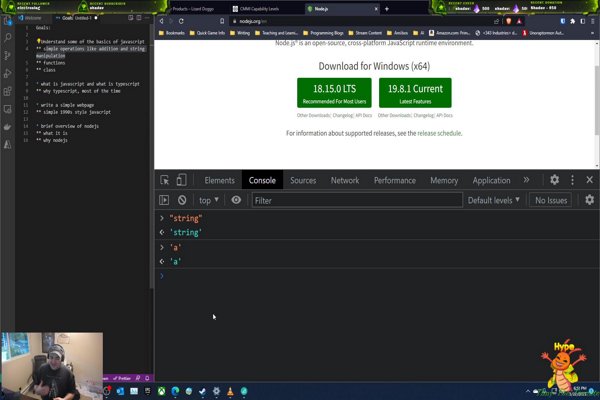Open the Docker whale icon in VS Code sidebar
The image size is (600, 400).
tap(7, 127)
